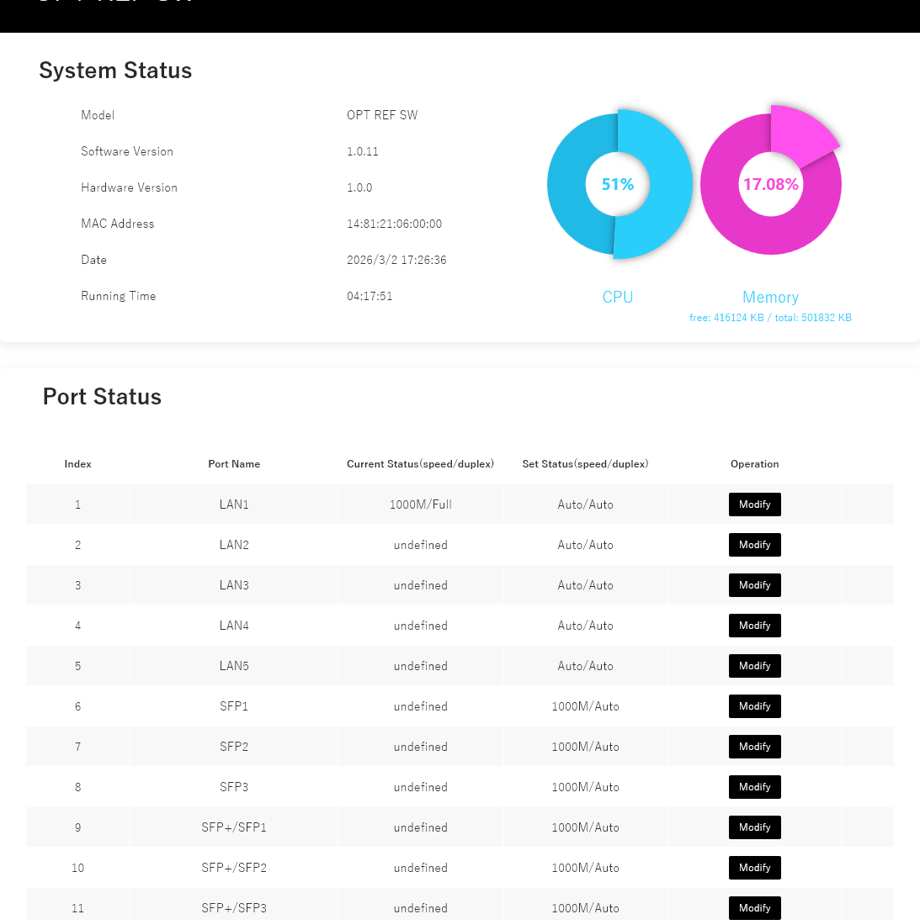Image resolution: width=920 pixels, height=920 pixels.
Task: Click the Port Name column header
Action: pos(234,464)
